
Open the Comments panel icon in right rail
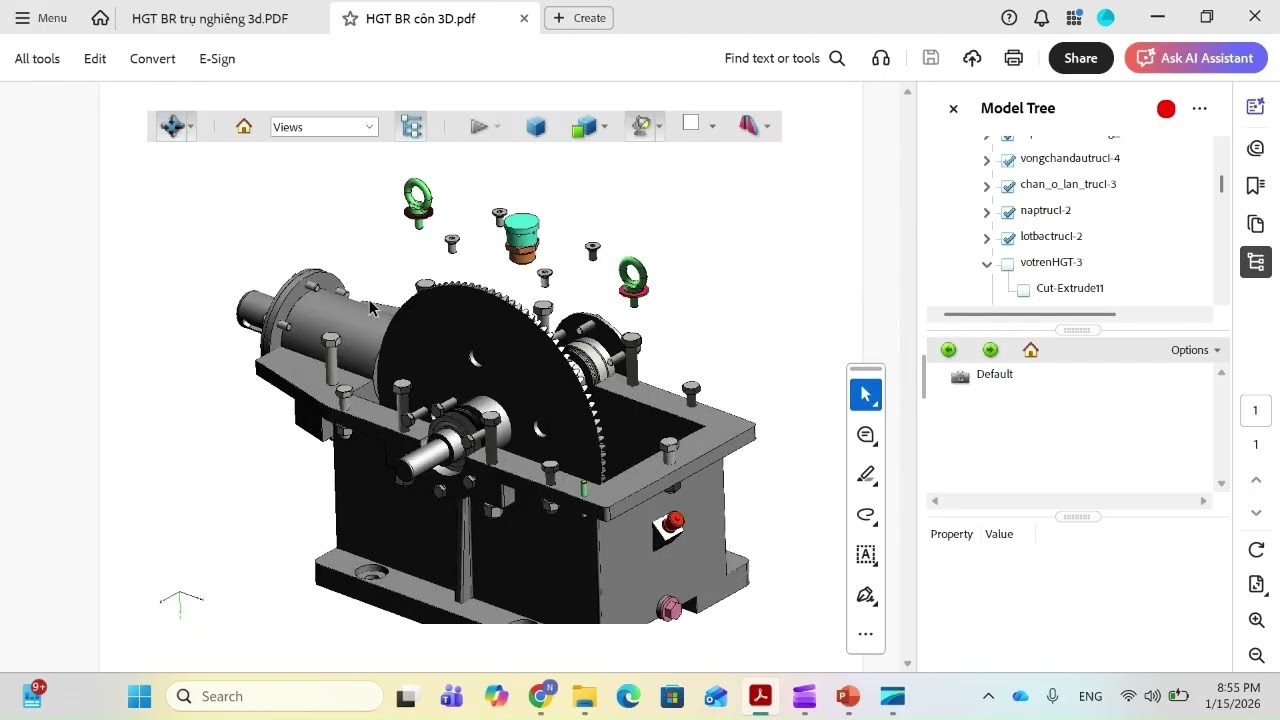click(x=1256, y=148)
